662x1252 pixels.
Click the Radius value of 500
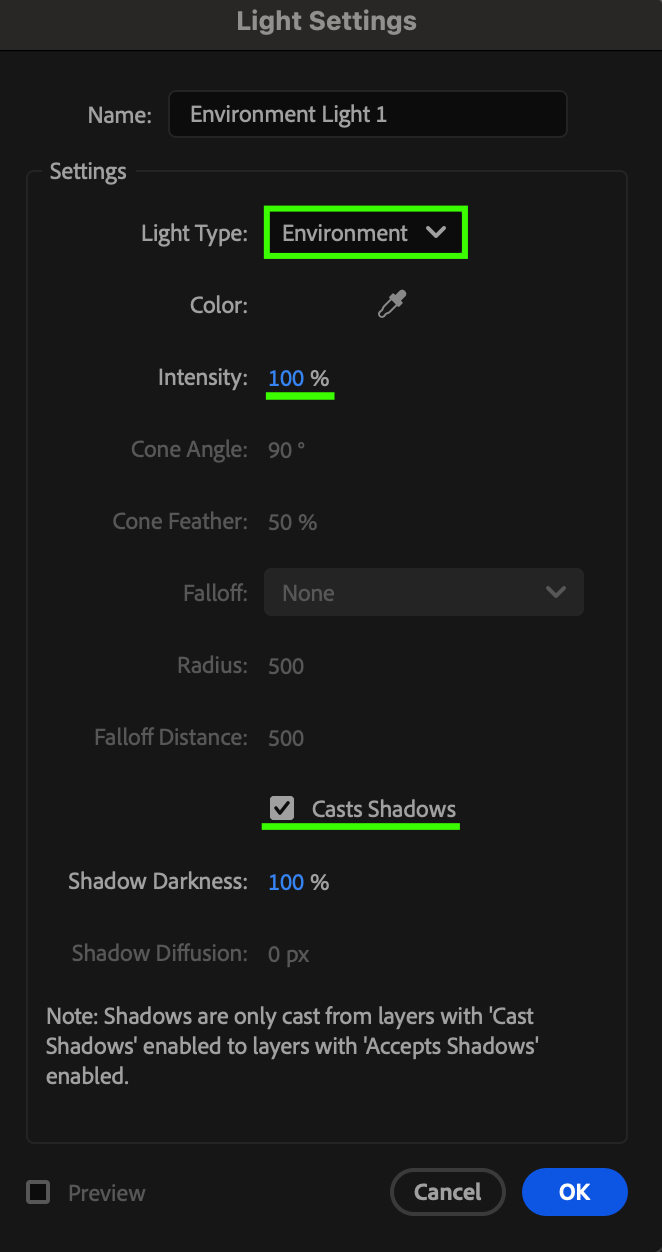(x=286, y=666)
